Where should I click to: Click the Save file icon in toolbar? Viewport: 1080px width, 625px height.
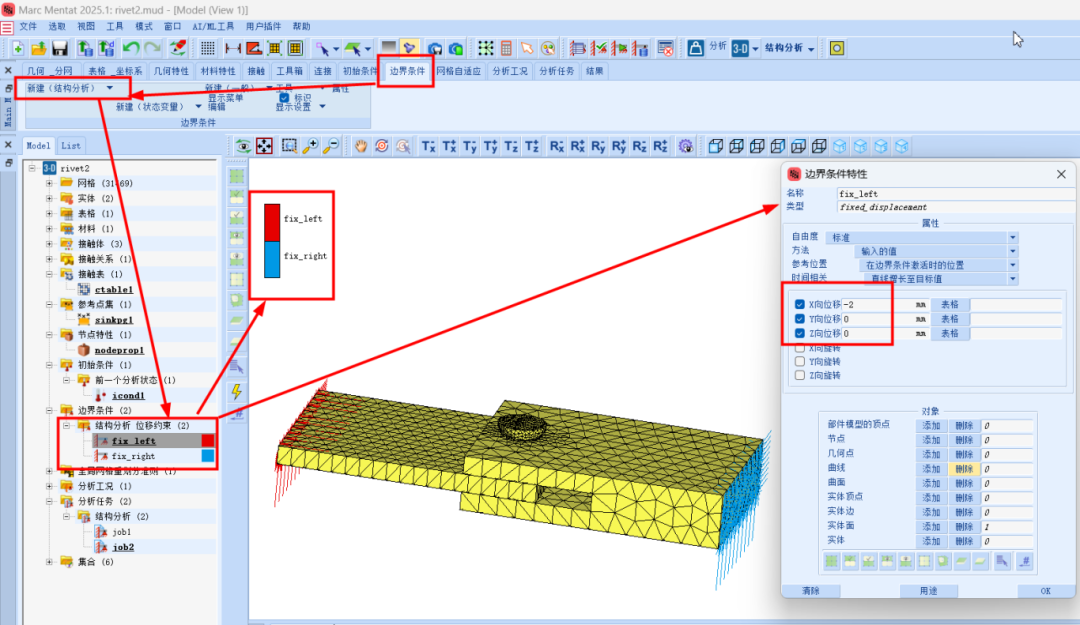[60, 48]
